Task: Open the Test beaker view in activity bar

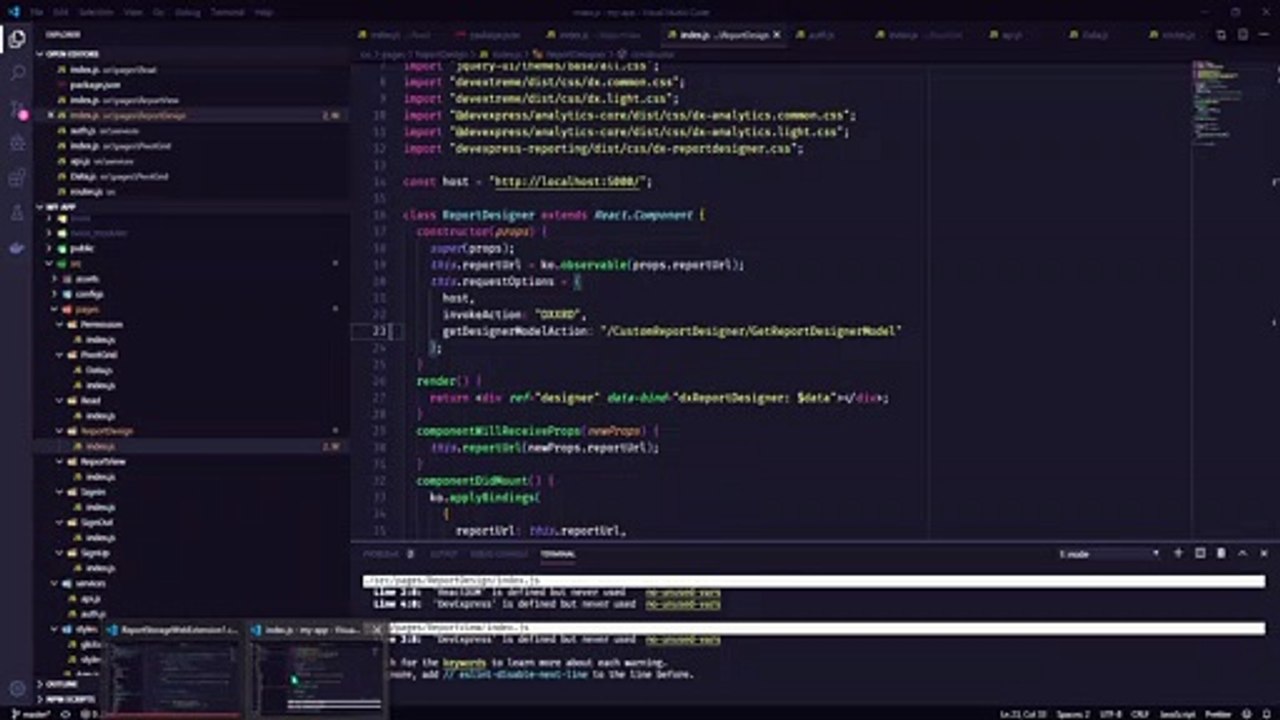Action: tap(16, 213)
